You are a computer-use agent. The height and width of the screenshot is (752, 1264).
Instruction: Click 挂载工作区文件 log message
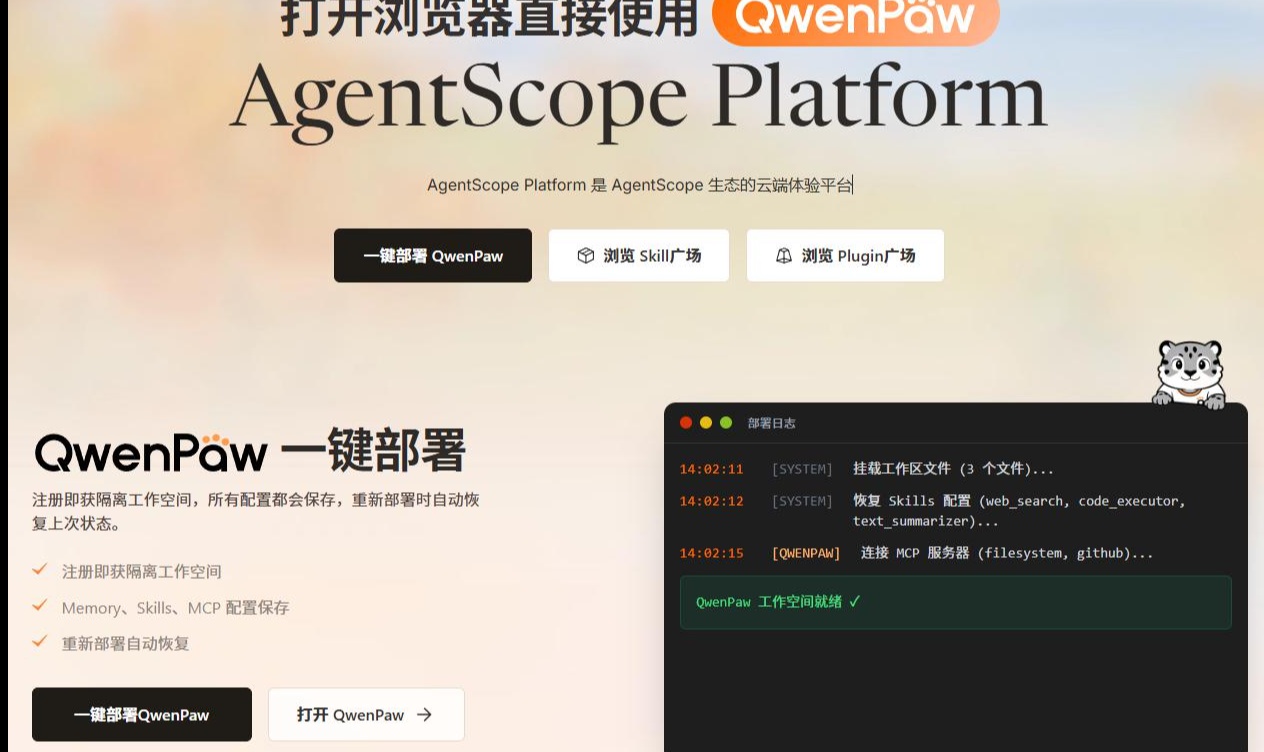click(x=953, y=469)
